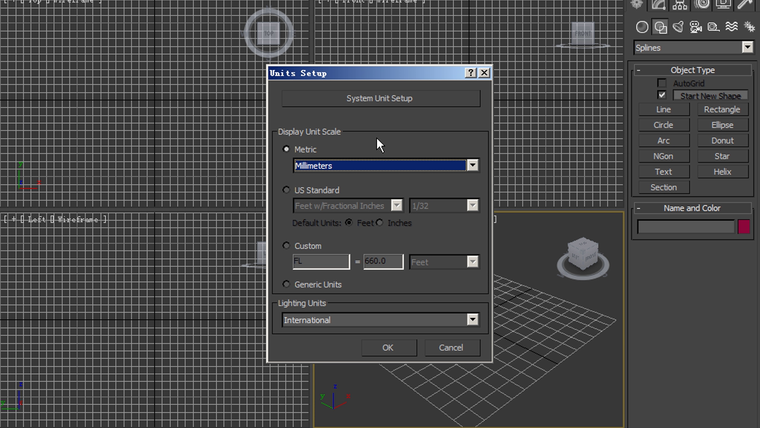Choose the Generic Units radio option
This screenshot has width=760, height=428.
pyautogui.click(x=287, y=284)
